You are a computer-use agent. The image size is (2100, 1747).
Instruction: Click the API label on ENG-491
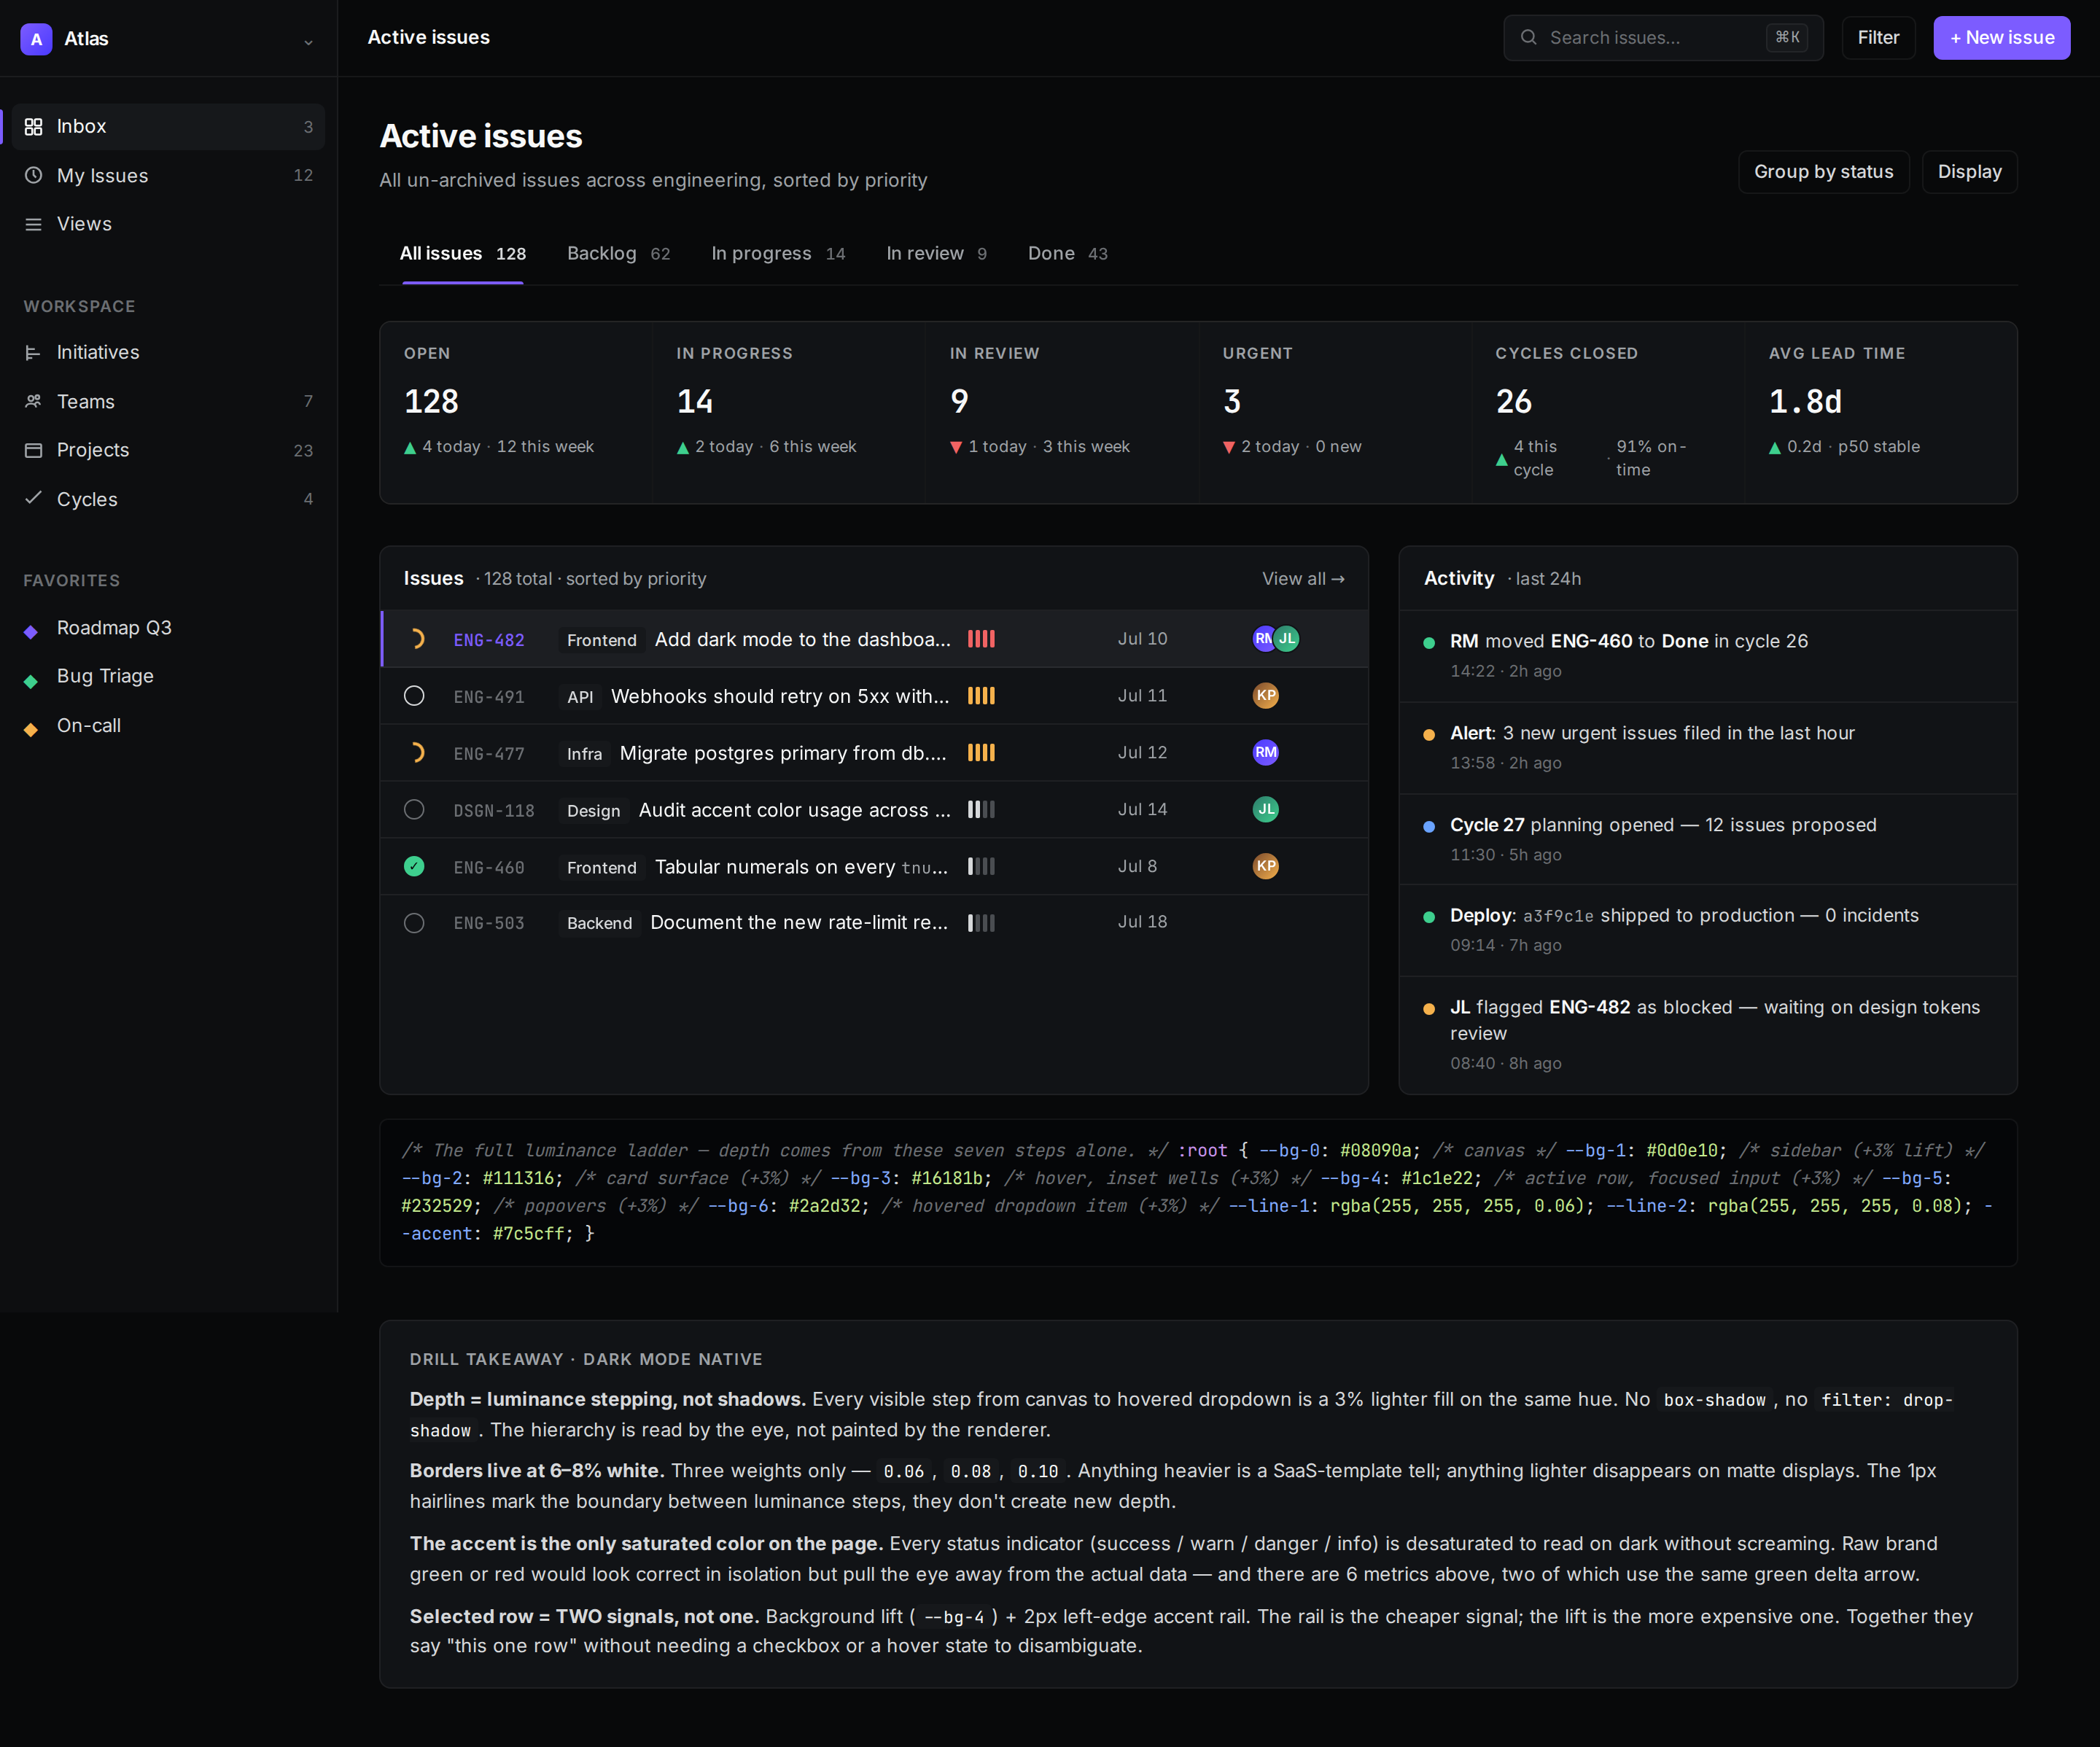pos(580,697)
